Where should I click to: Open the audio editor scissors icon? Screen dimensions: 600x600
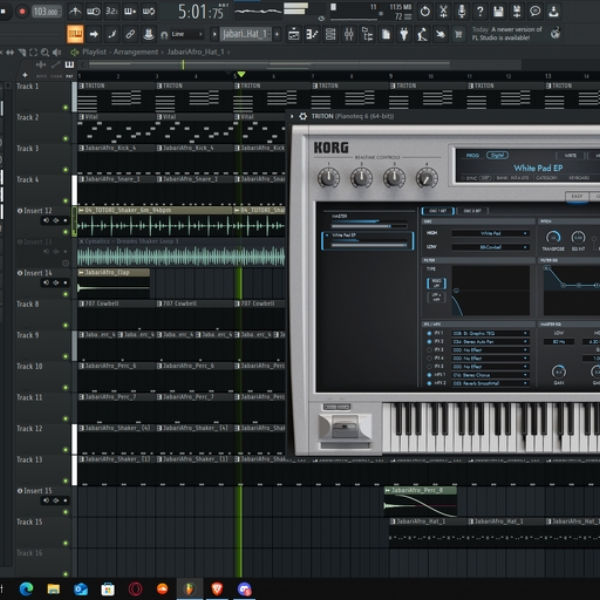pyautogui.click(x=443, y=11)
